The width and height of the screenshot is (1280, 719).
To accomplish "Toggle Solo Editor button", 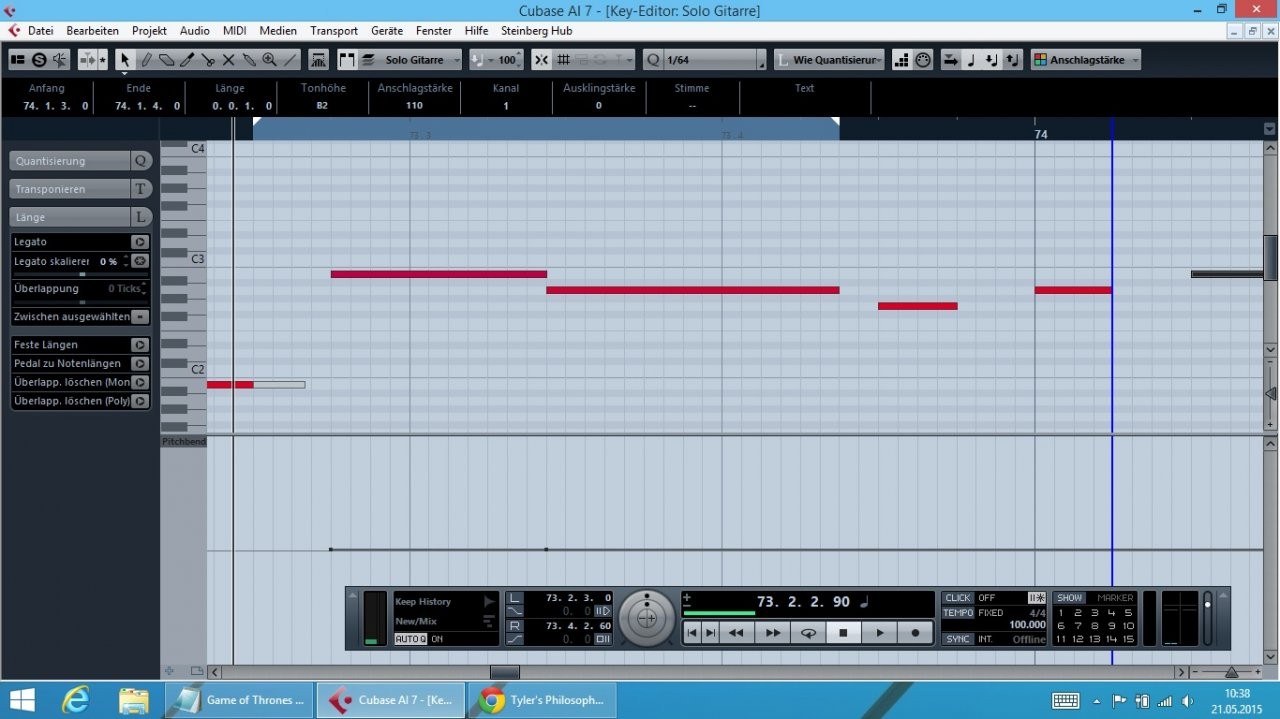I will 39,60.
